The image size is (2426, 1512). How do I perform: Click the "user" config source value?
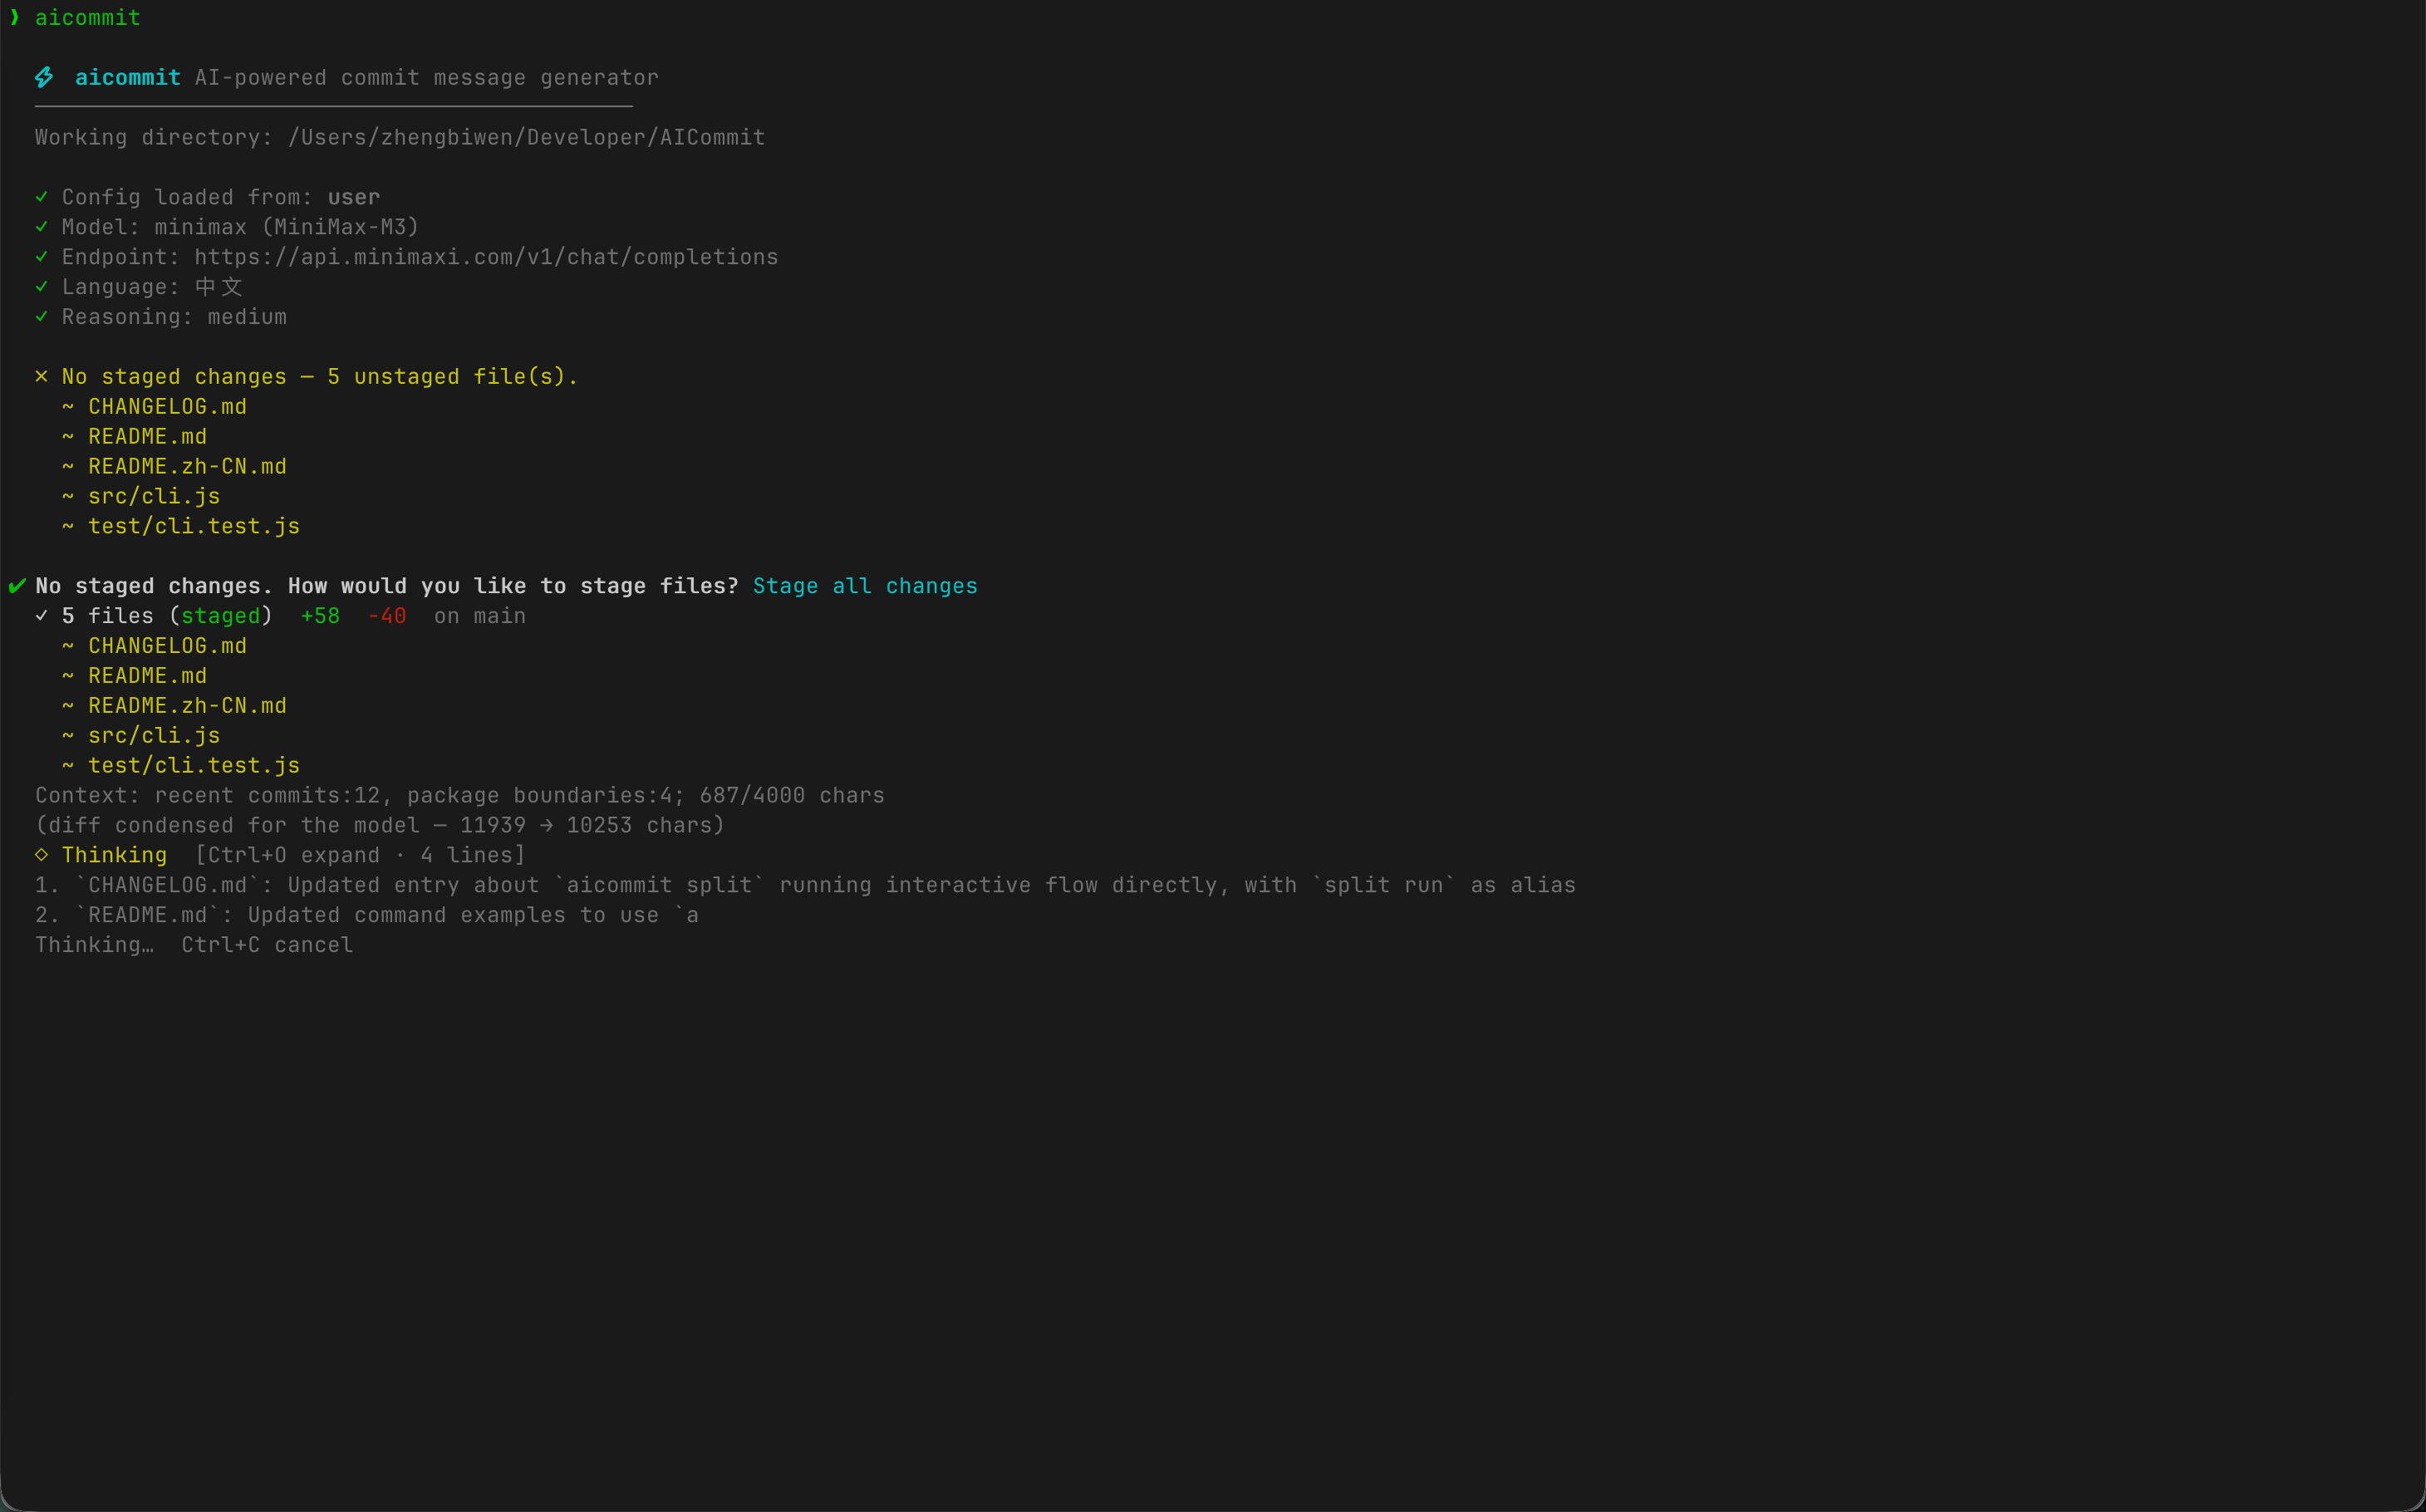[x=354, y=197]
